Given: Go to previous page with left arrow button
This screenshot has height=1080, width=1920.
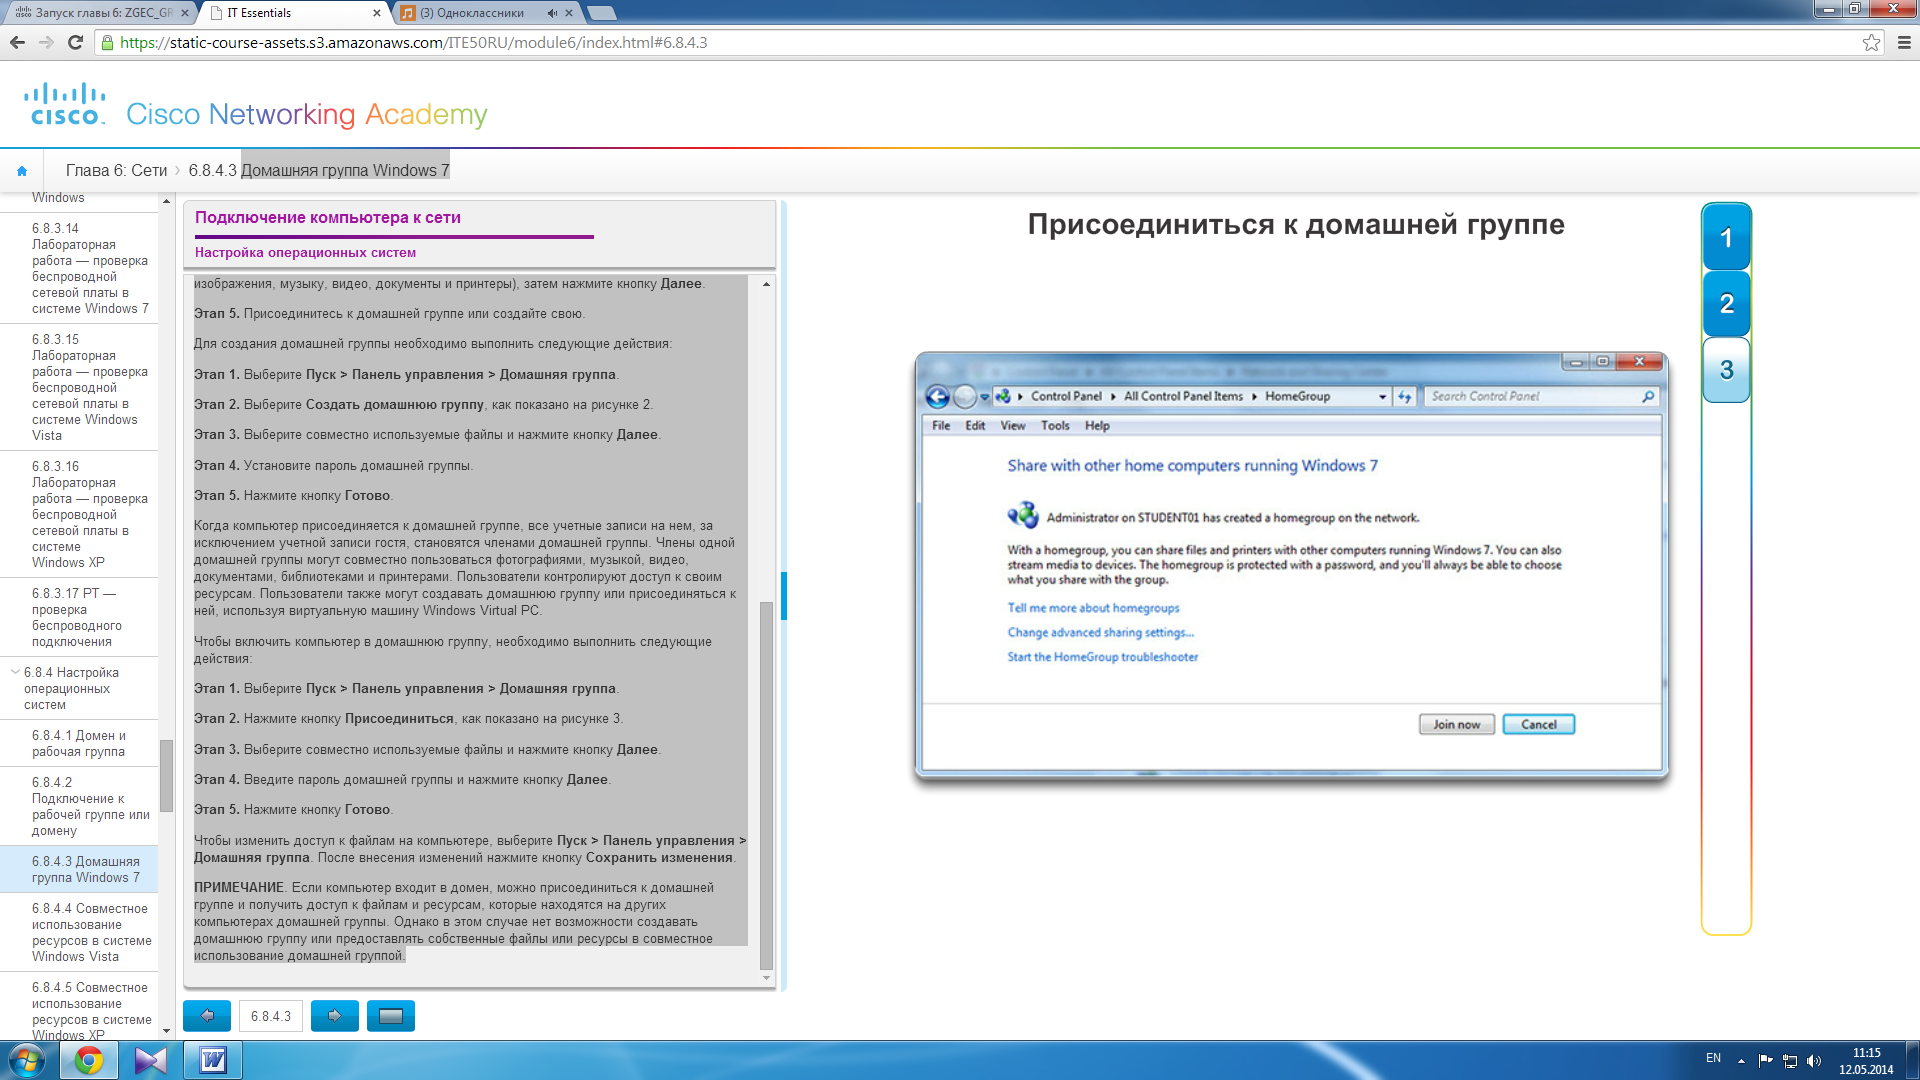Looking at the screenshot, I should tap(207, 1016).
